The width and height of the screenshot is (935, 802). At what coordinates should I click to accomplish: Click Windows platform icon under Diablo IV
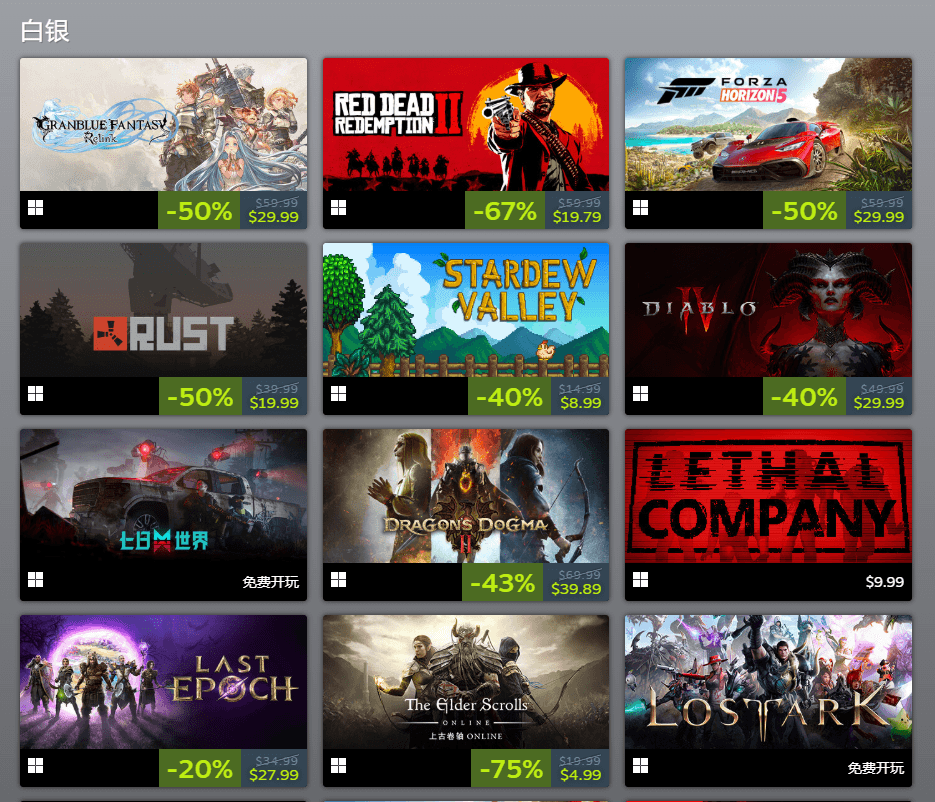pos(640,394)
